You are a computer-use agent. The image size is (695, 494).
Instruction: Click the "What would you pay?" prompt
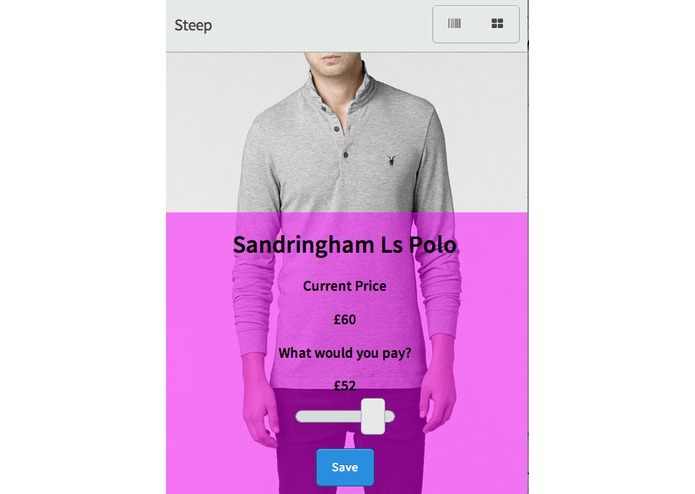344,353
